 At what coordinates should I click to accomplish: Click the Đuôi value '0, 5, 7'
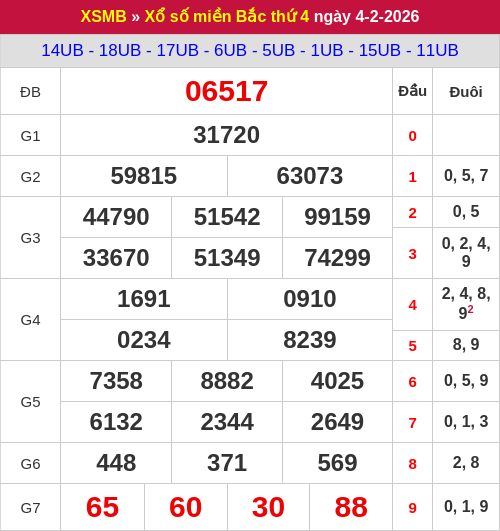[466, 176]
